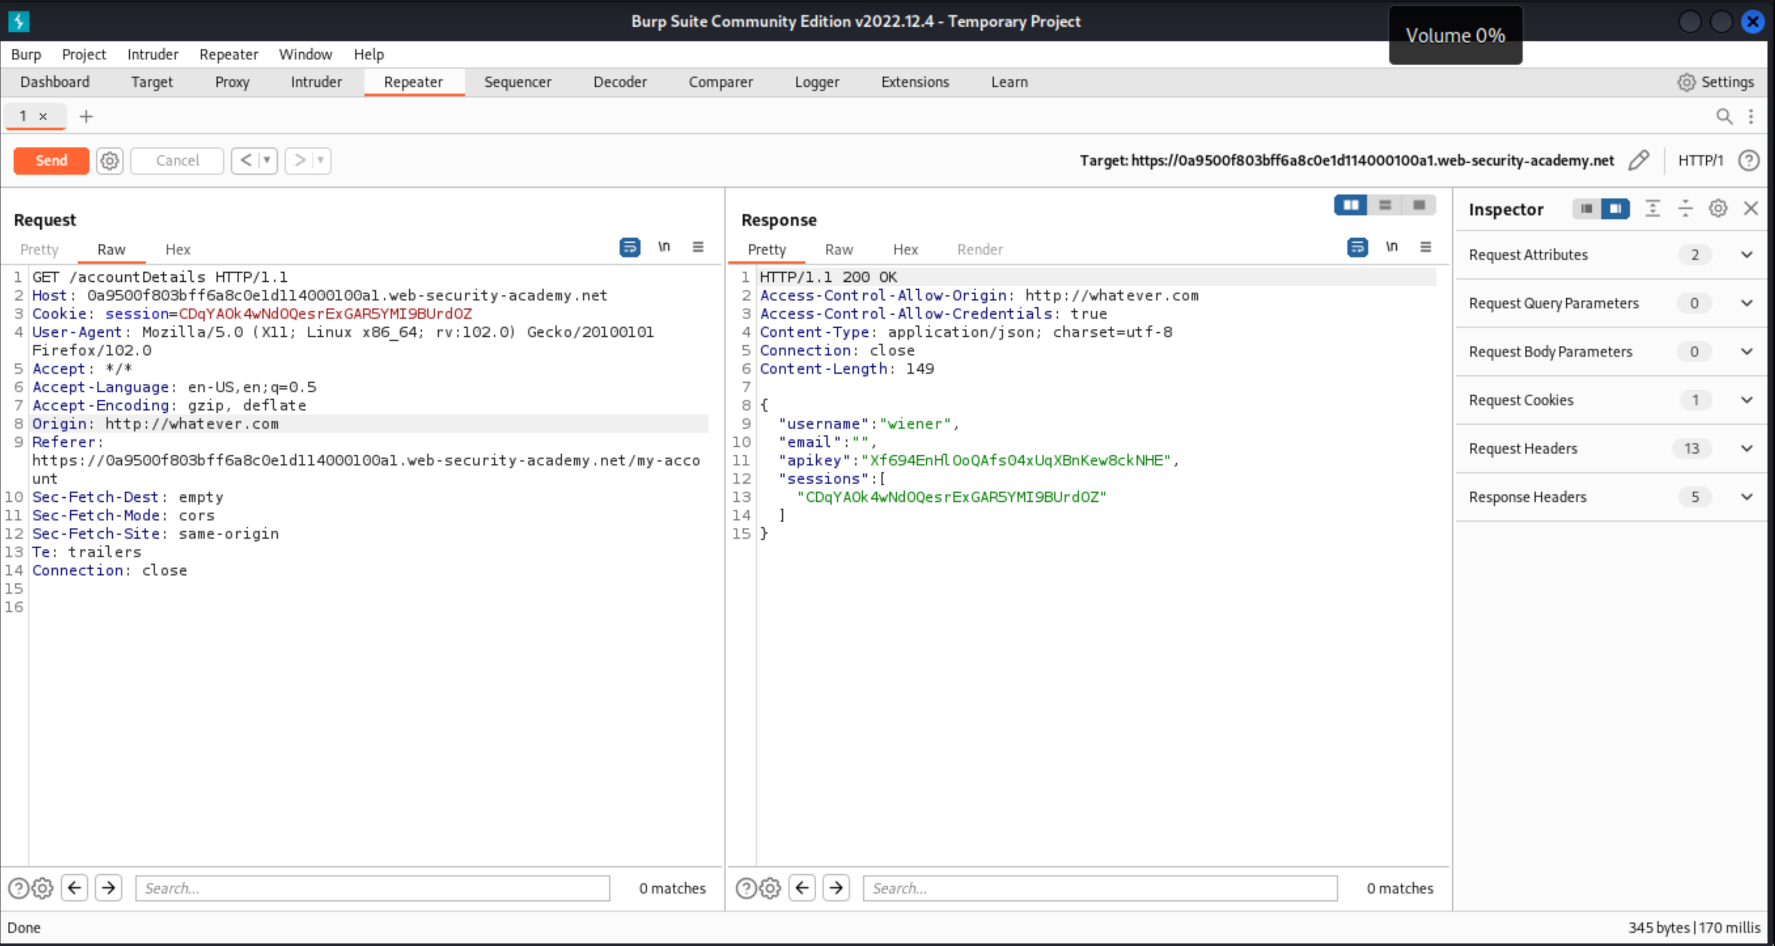1775x946 pixels.
Task: Open the Window menu
Action: [x=305, y=54]
